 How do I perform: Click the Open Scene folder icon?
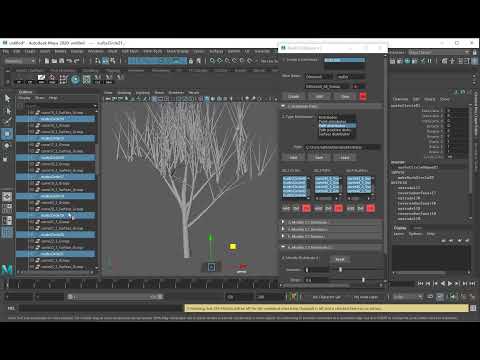tap(54, 61)
